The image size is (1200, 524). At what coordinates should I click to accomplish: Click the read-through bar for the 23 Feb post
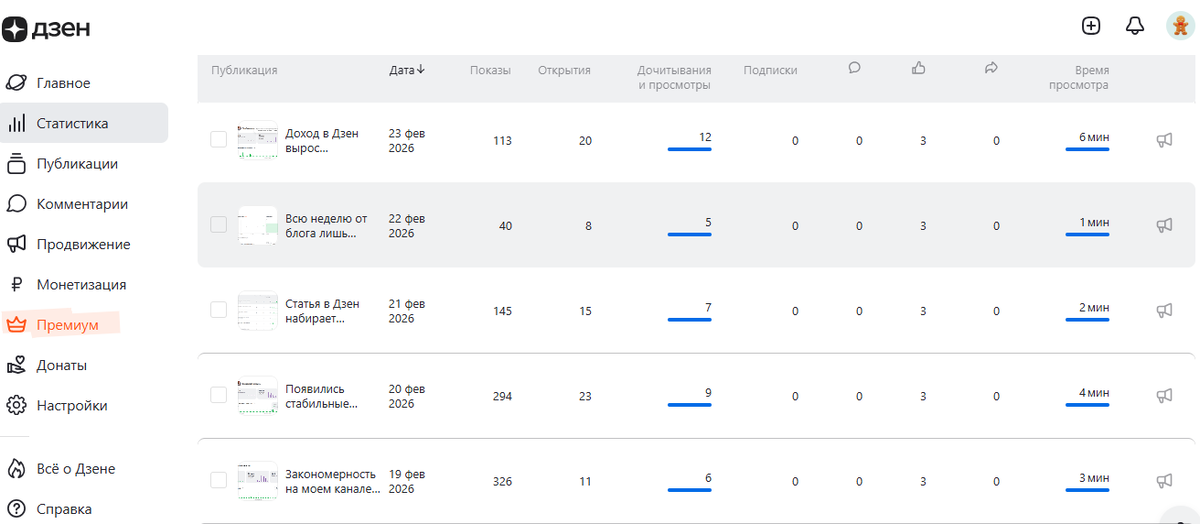[689, 149]
